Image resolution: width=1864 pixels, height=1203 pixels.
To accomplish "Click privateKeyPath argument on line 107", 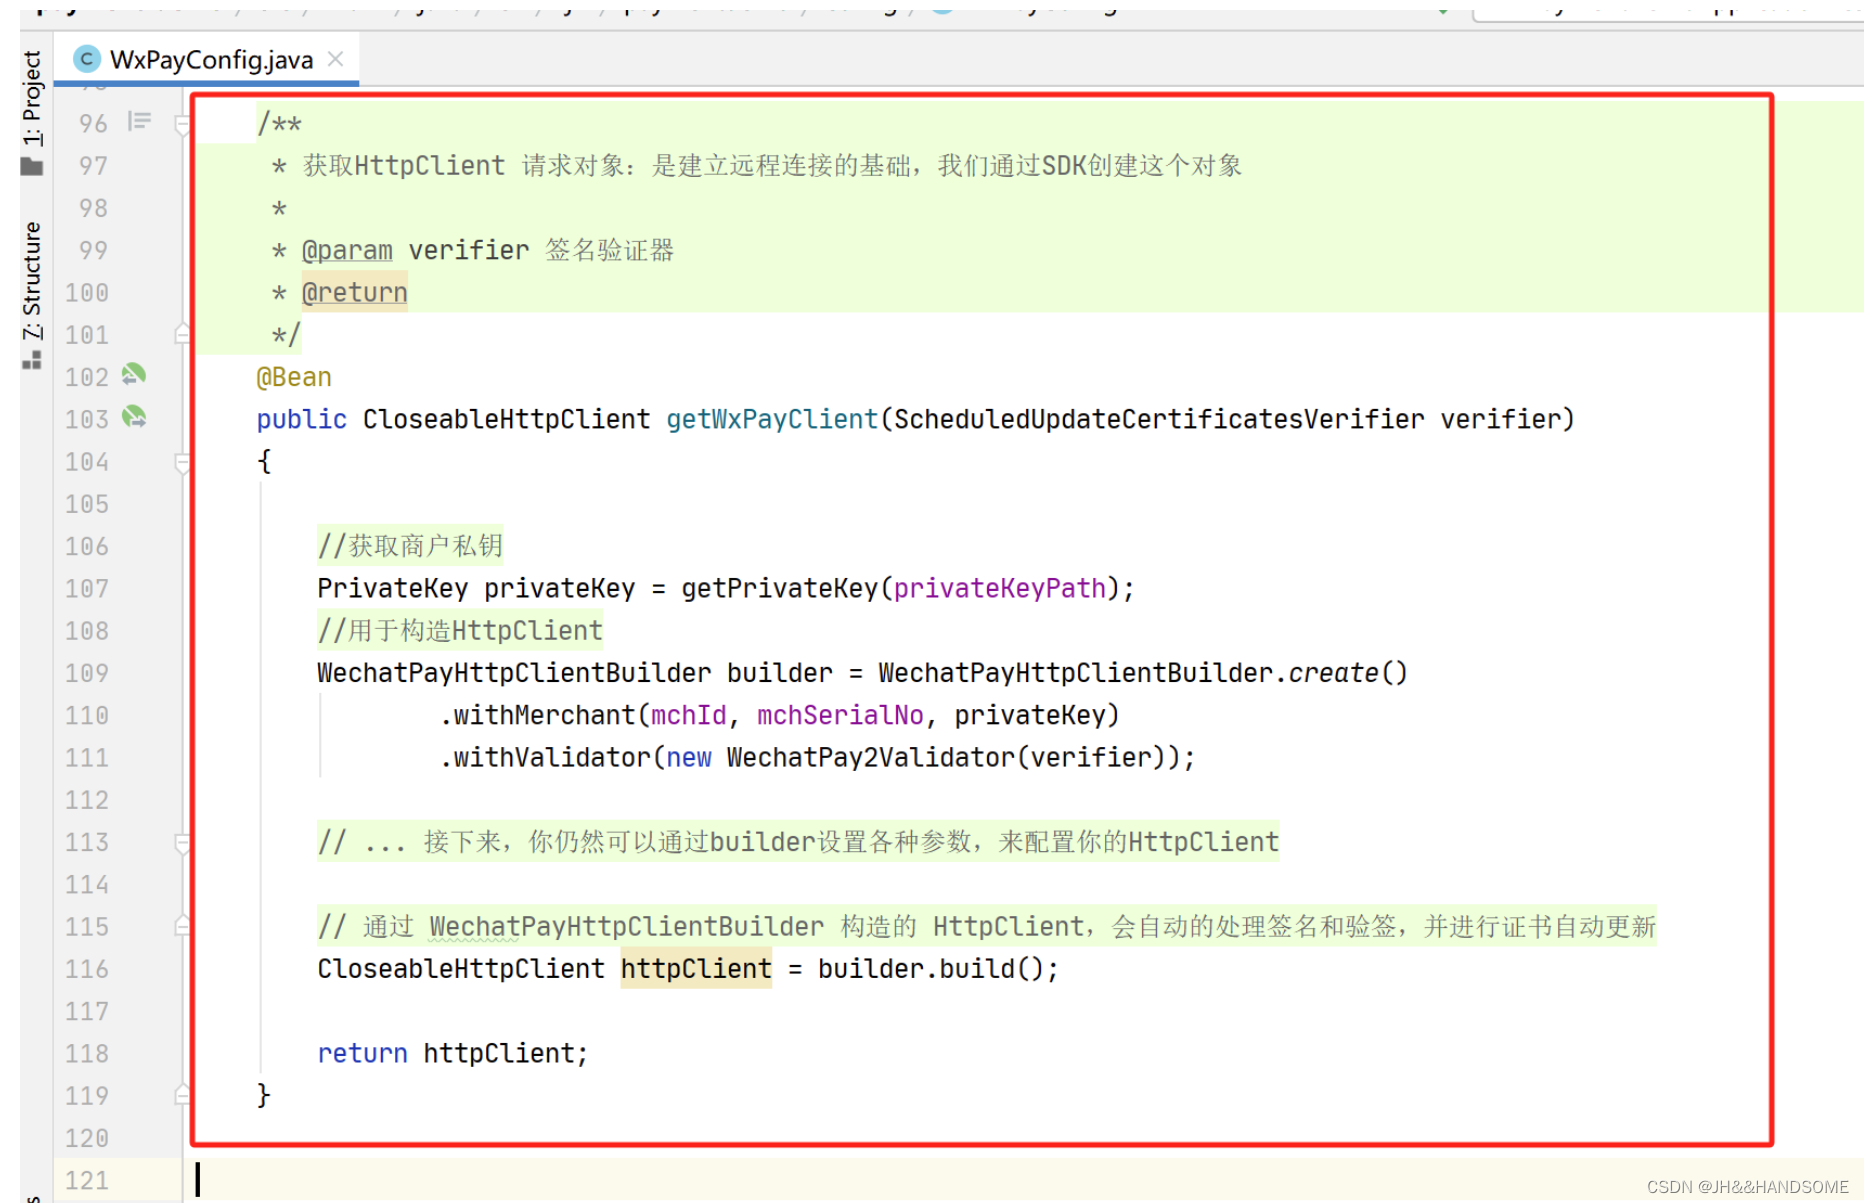I will [x=999, y=588].
